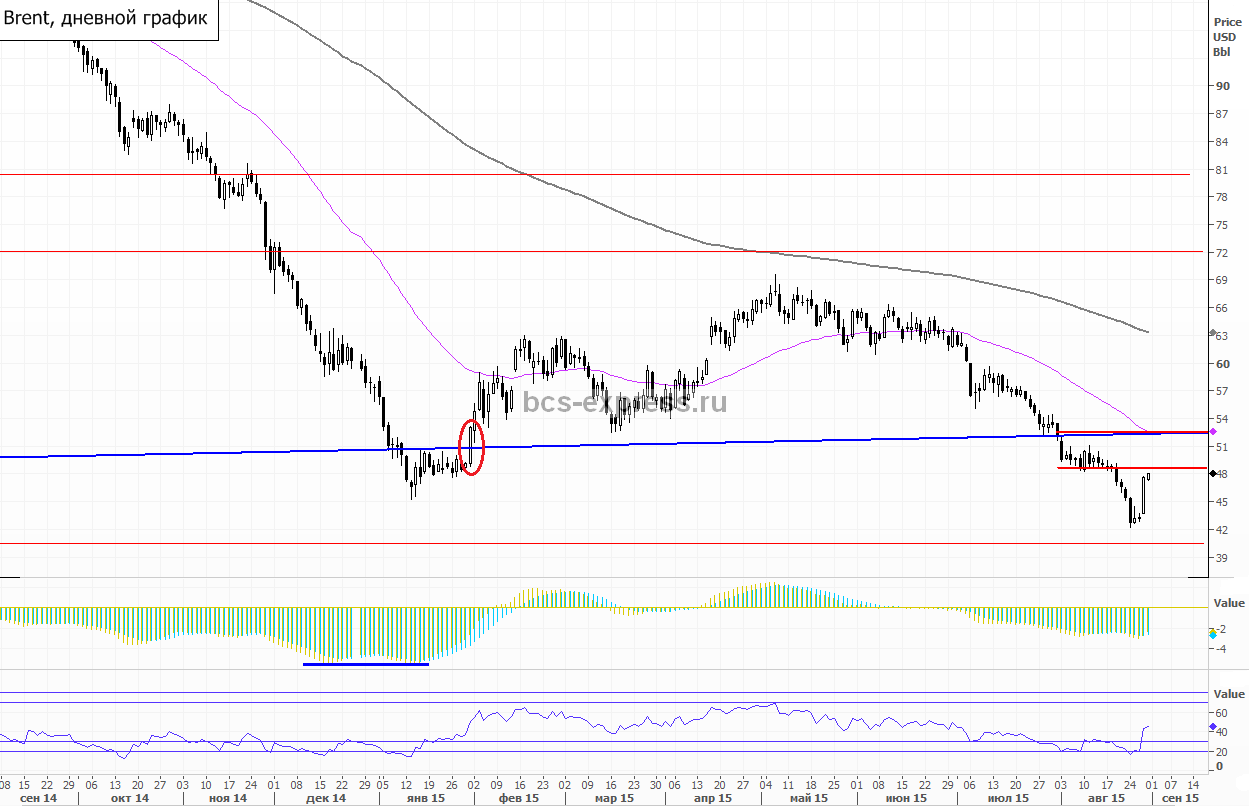Click the gray circle ending the moving average
1249x806 pixels.
pyautogui.click(x=1213, y=332)
